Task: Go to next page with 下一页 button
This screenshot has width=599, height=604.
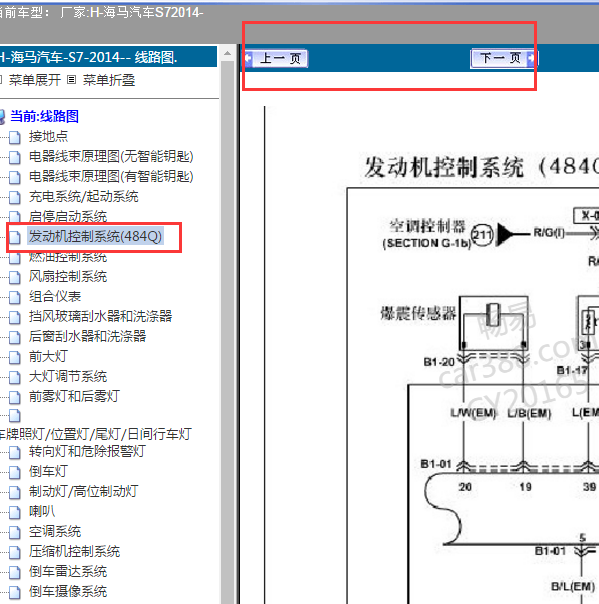Action: (x=503, y=59)
